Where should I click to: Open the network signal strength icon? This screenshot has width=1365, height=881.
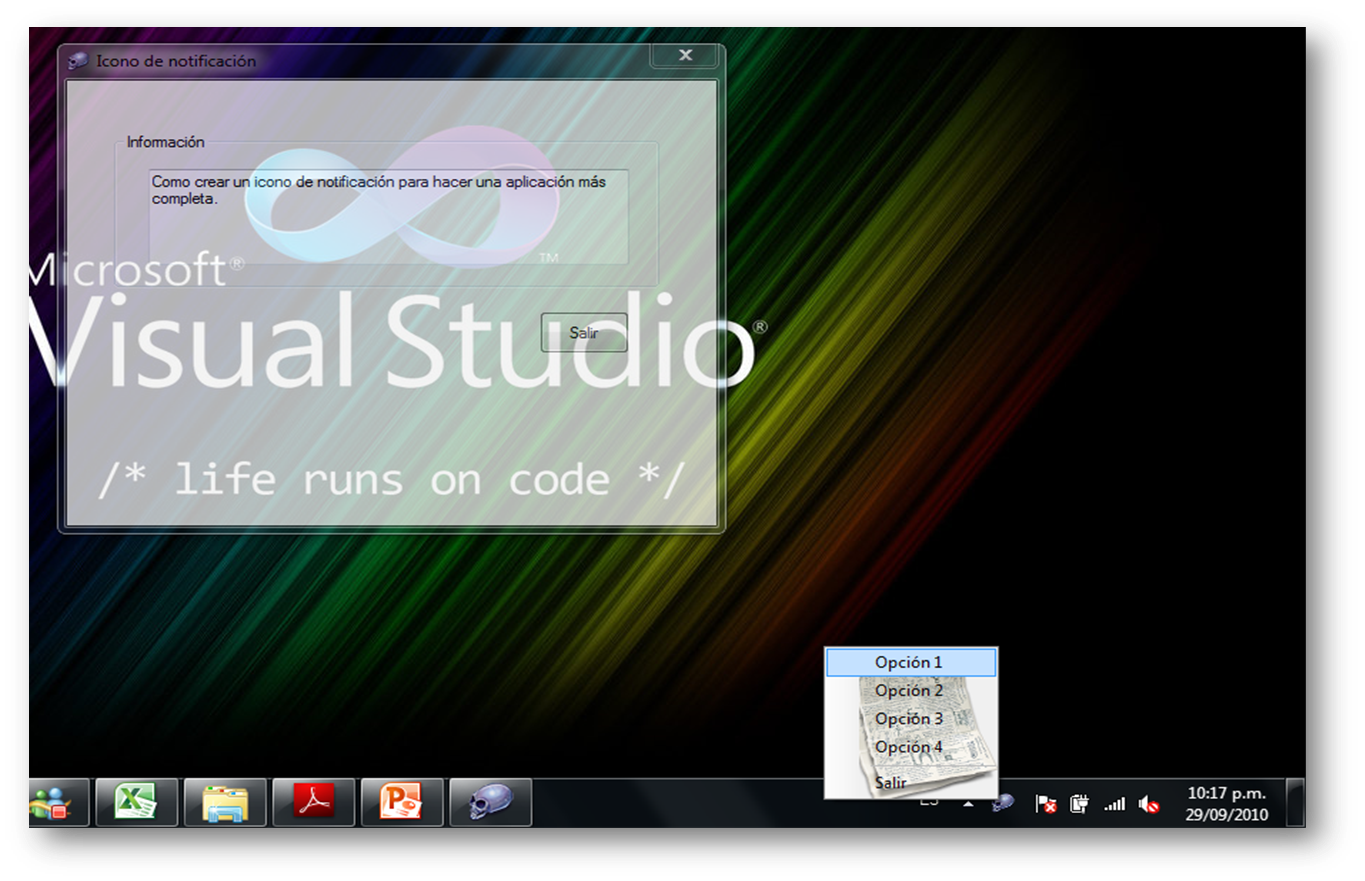tap(1113, 802)
